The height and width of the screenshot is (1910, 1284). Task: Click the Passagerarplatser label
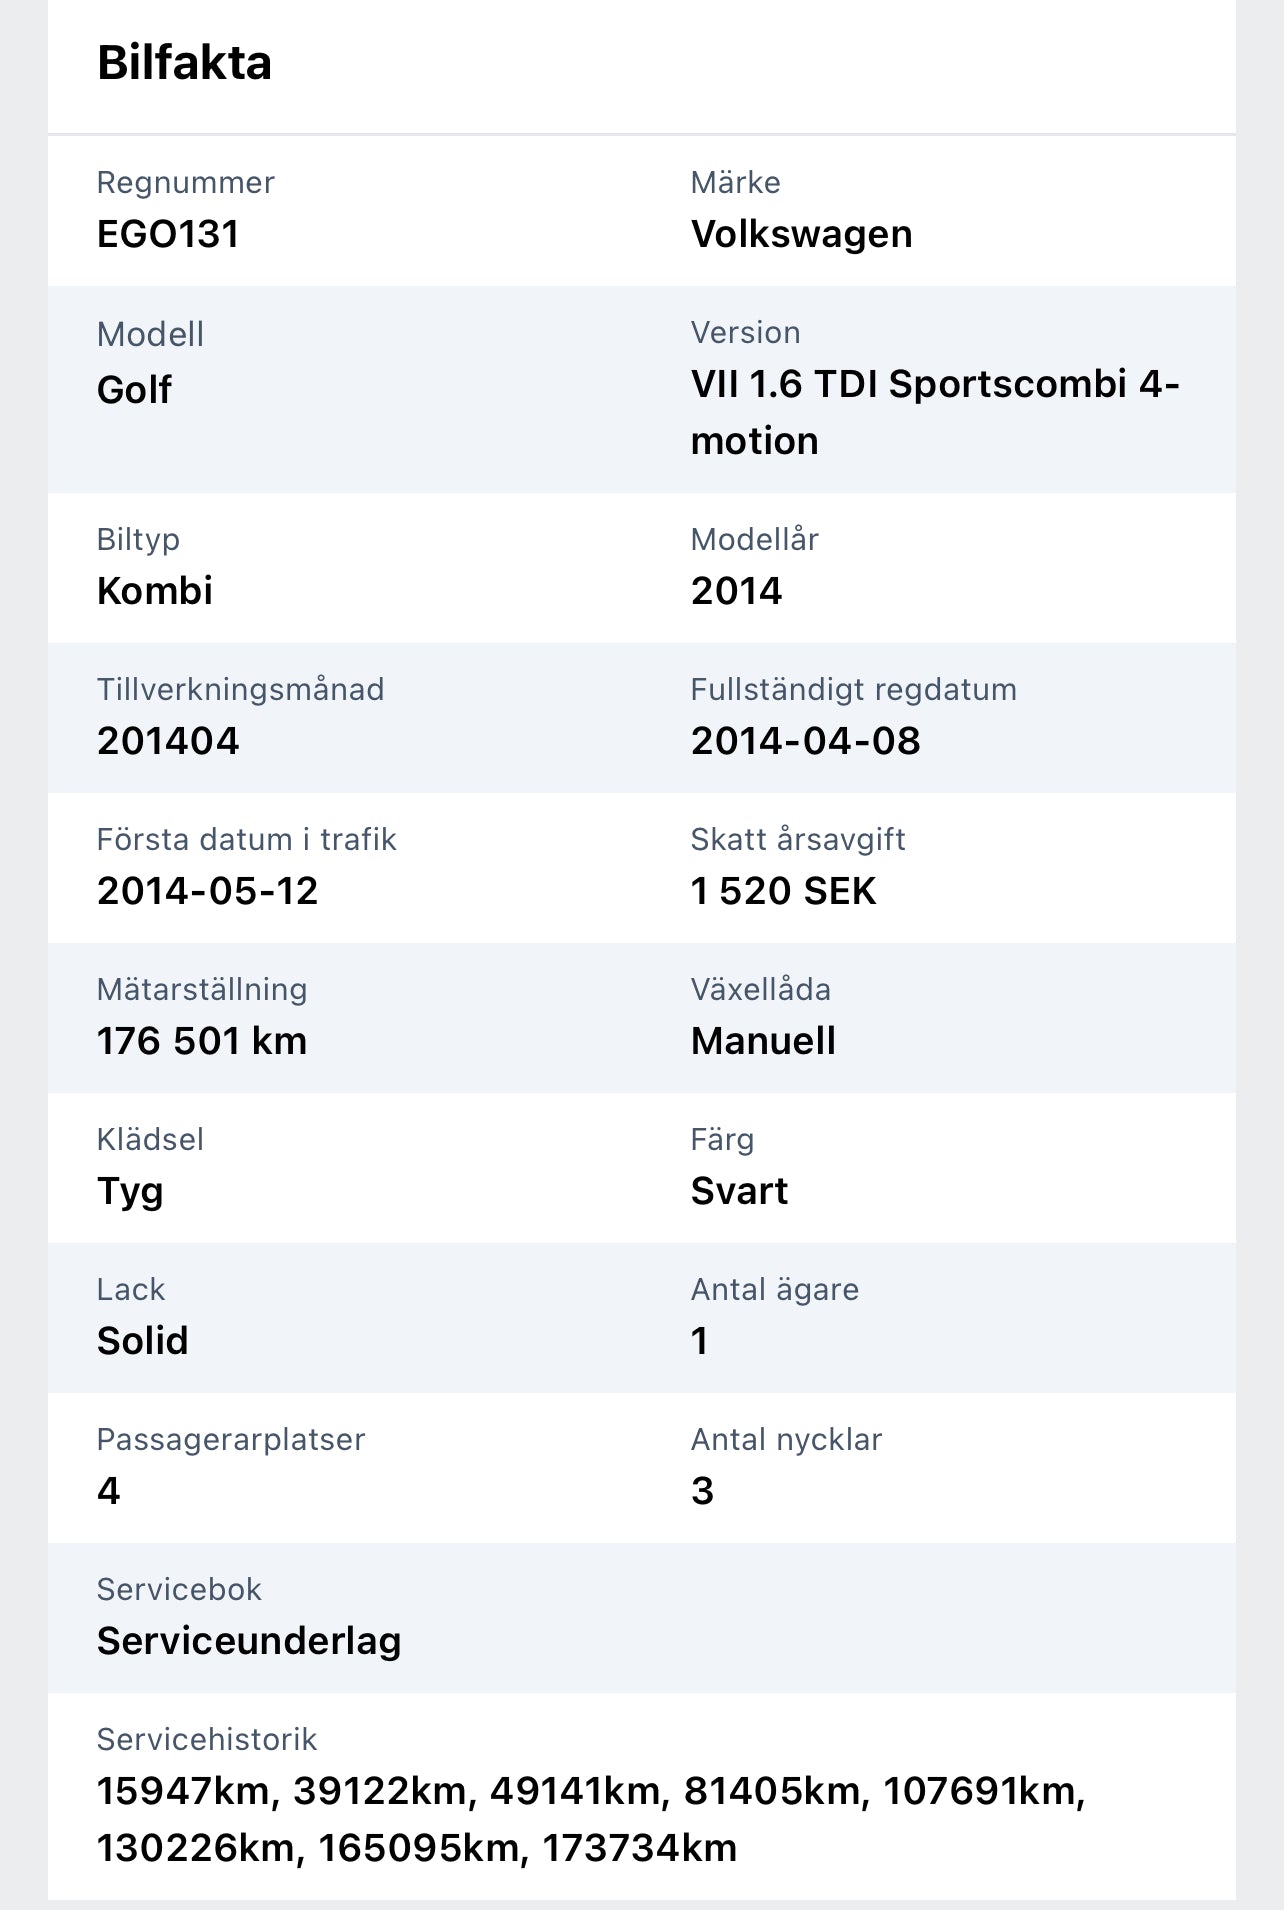point(230,1440)
